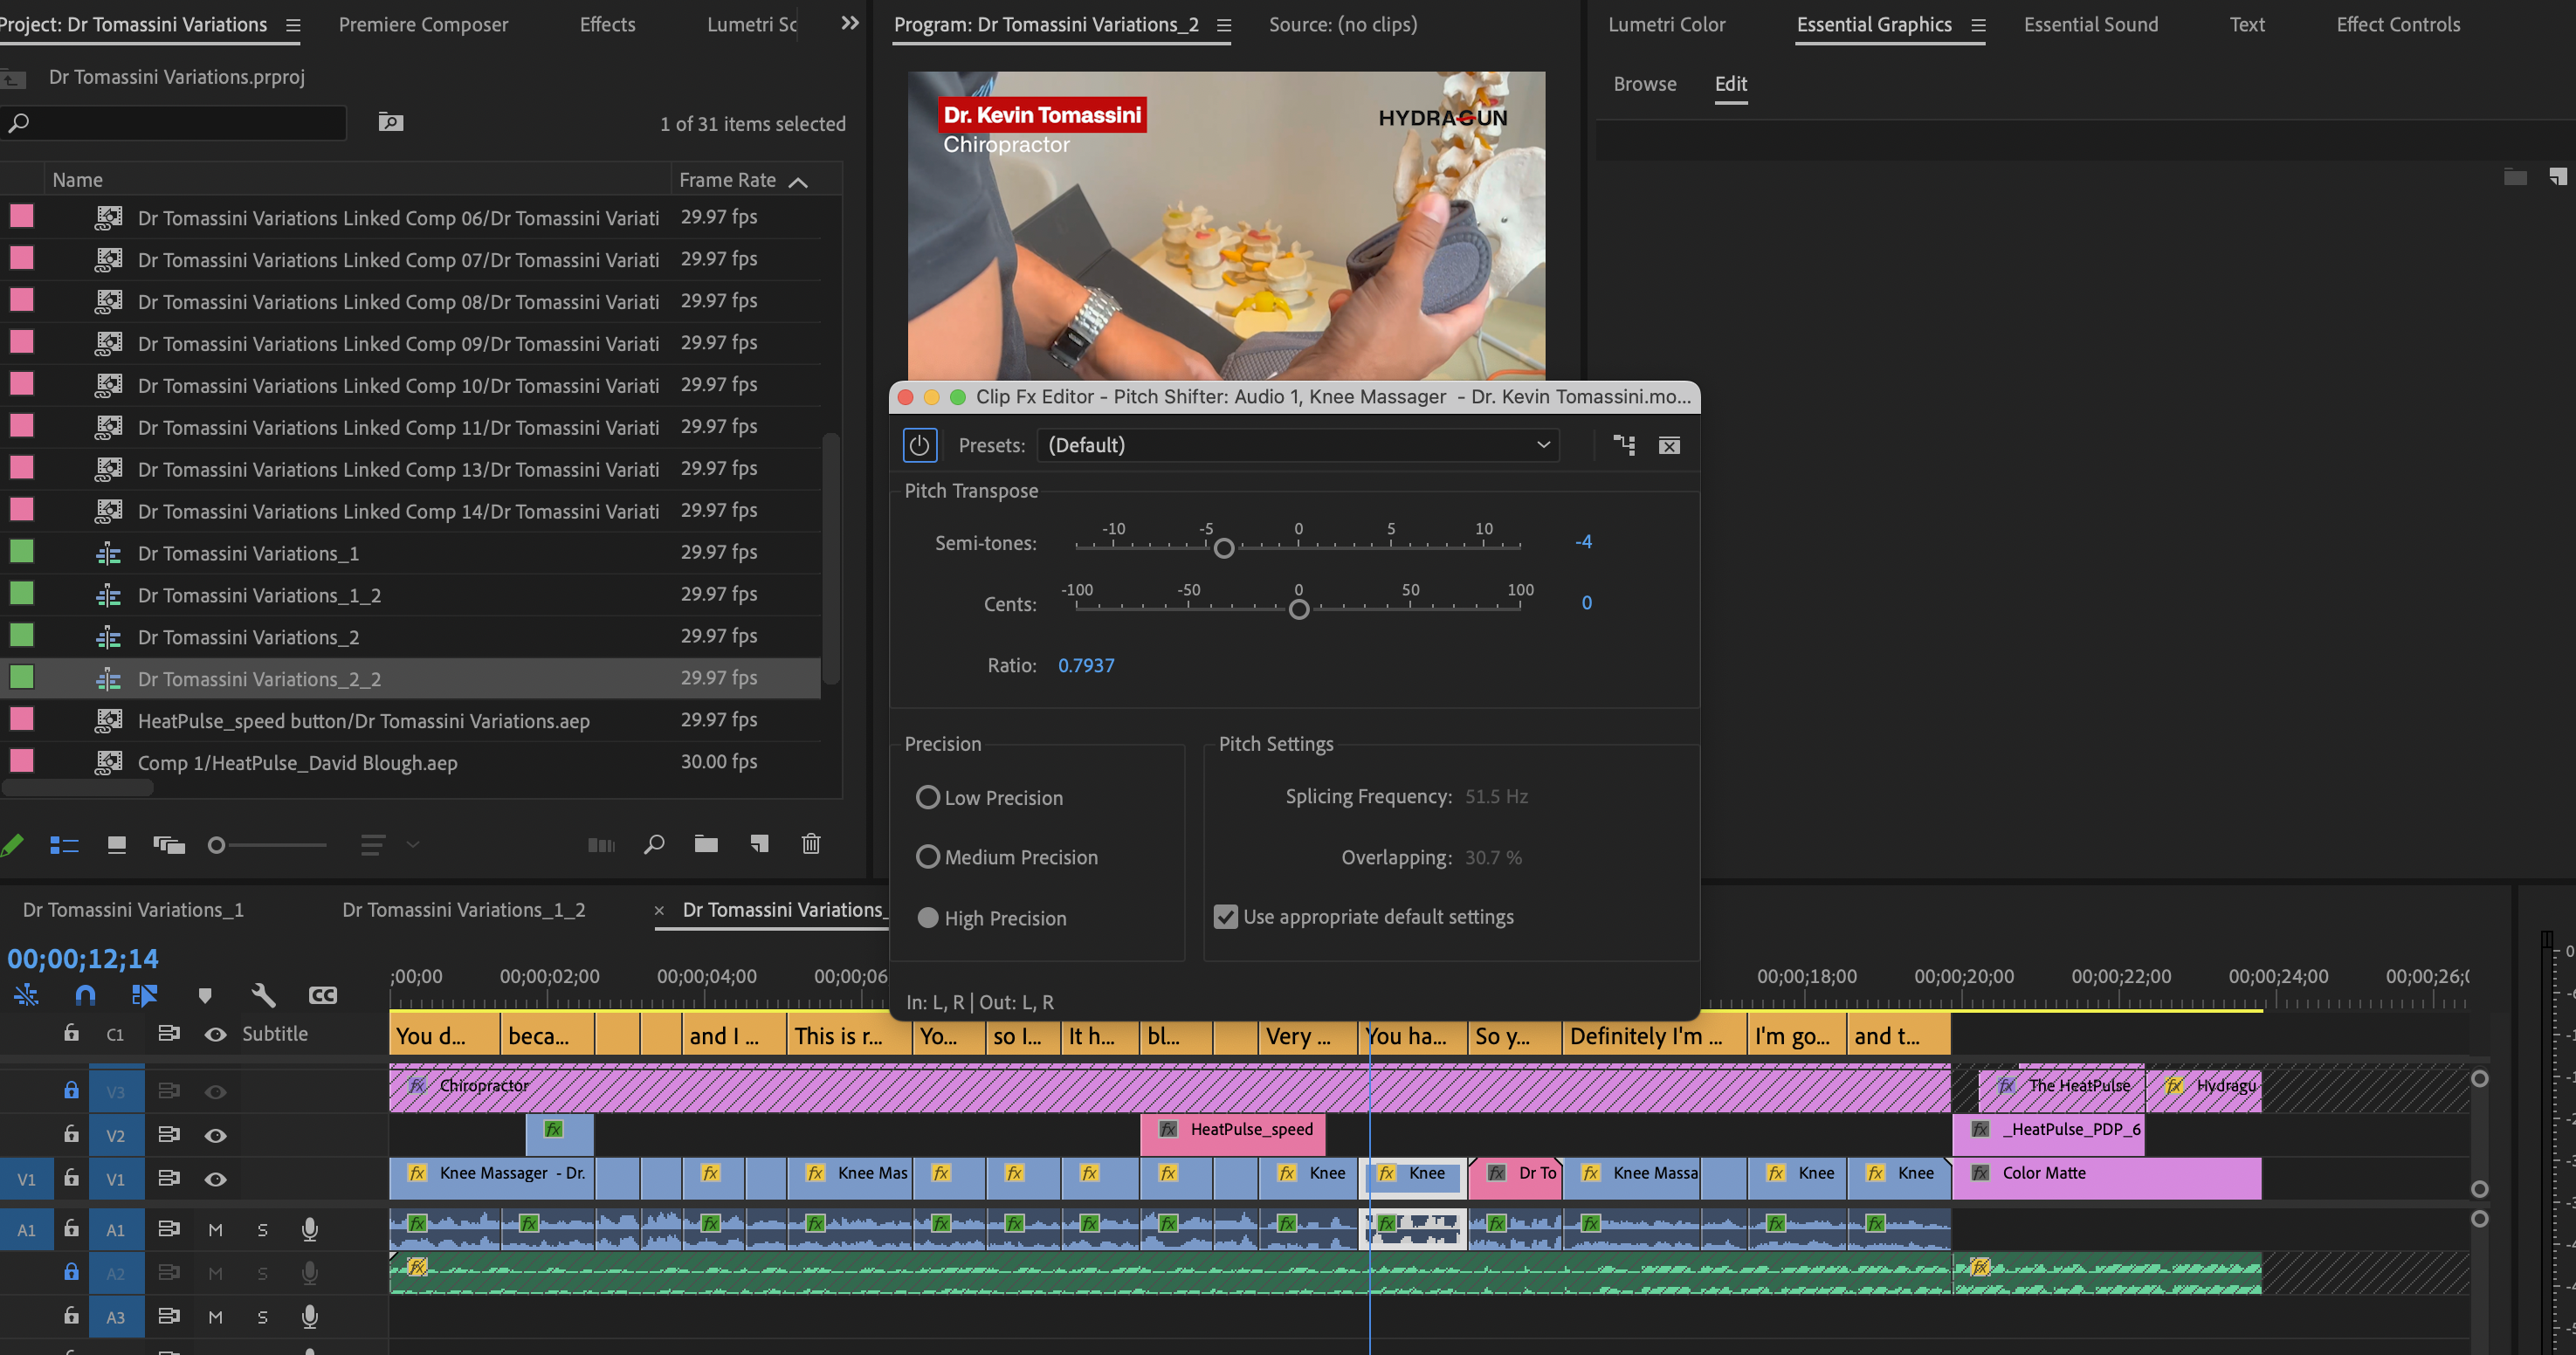Image resolution: width=2576 pixels, height=1355 pixels.
Task: Click the Add Marker icon in timeline toolbar
Action: pos(204,995)
